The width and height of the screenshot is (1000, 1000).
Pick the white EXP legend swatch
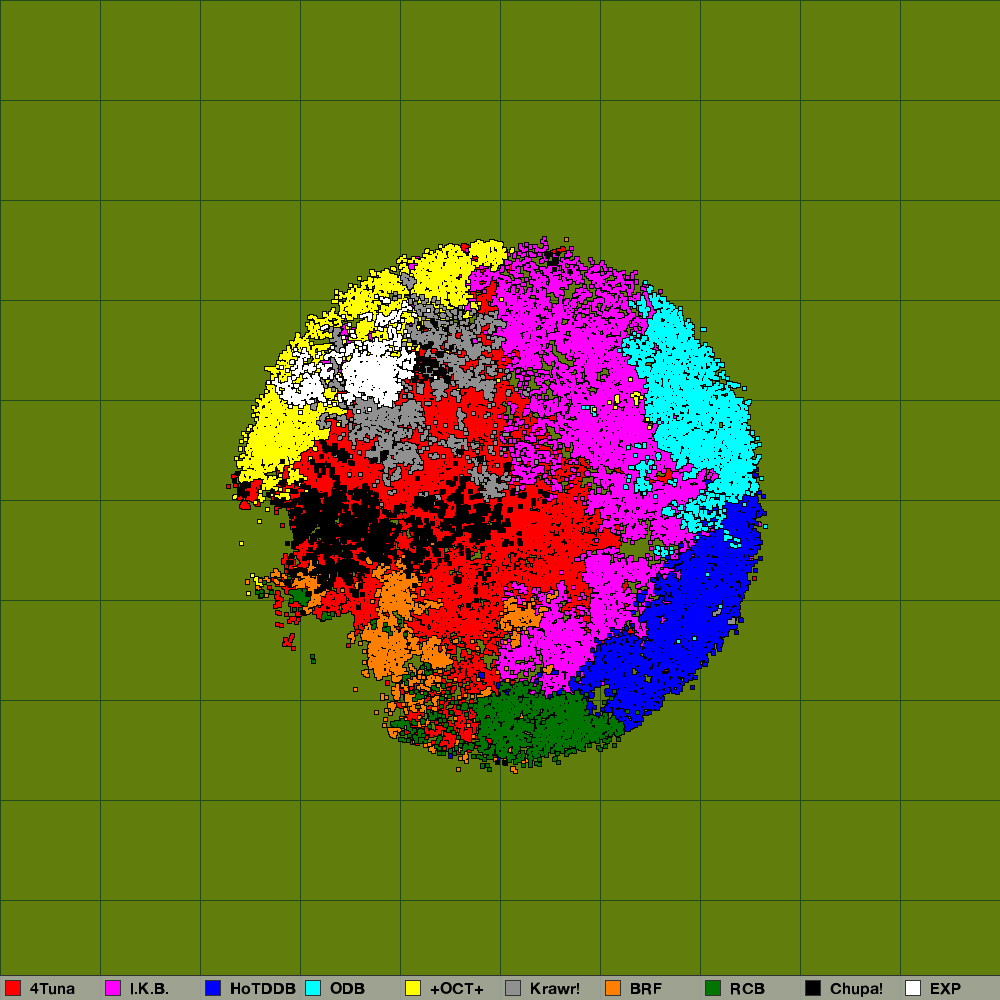point(913,988)
